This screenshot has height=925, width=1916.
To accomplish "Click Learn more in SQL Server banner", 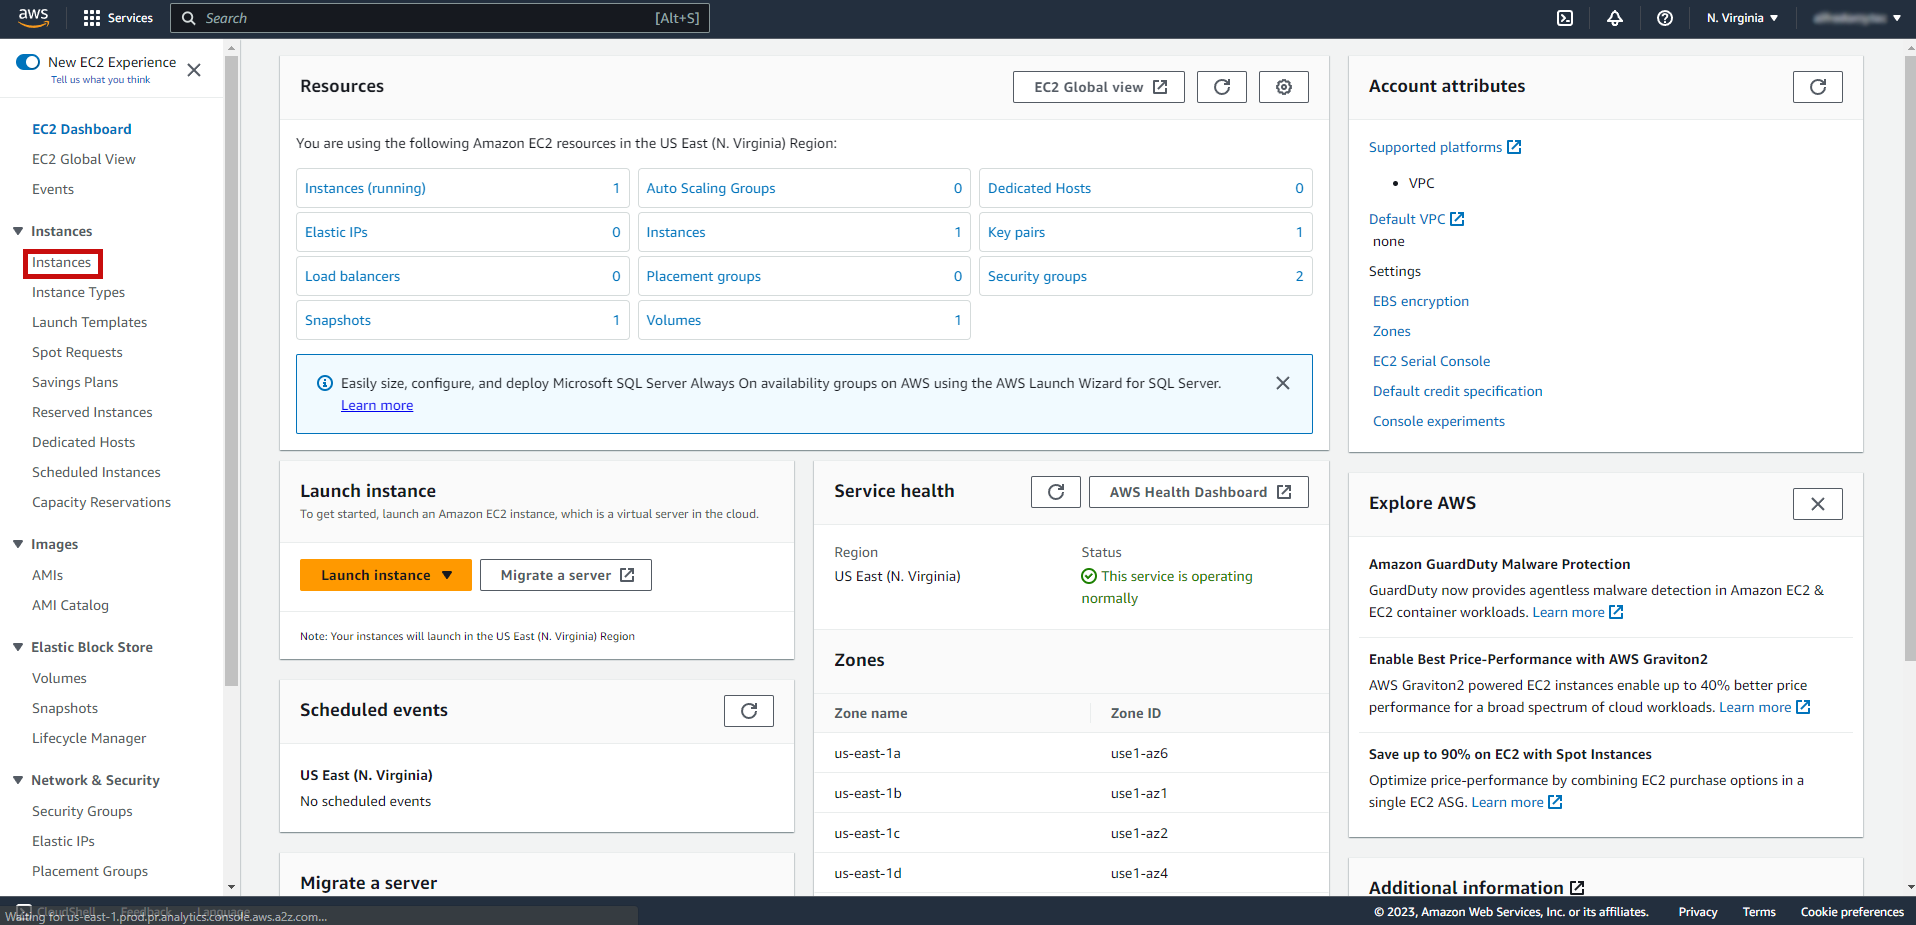I will (377, 405).
